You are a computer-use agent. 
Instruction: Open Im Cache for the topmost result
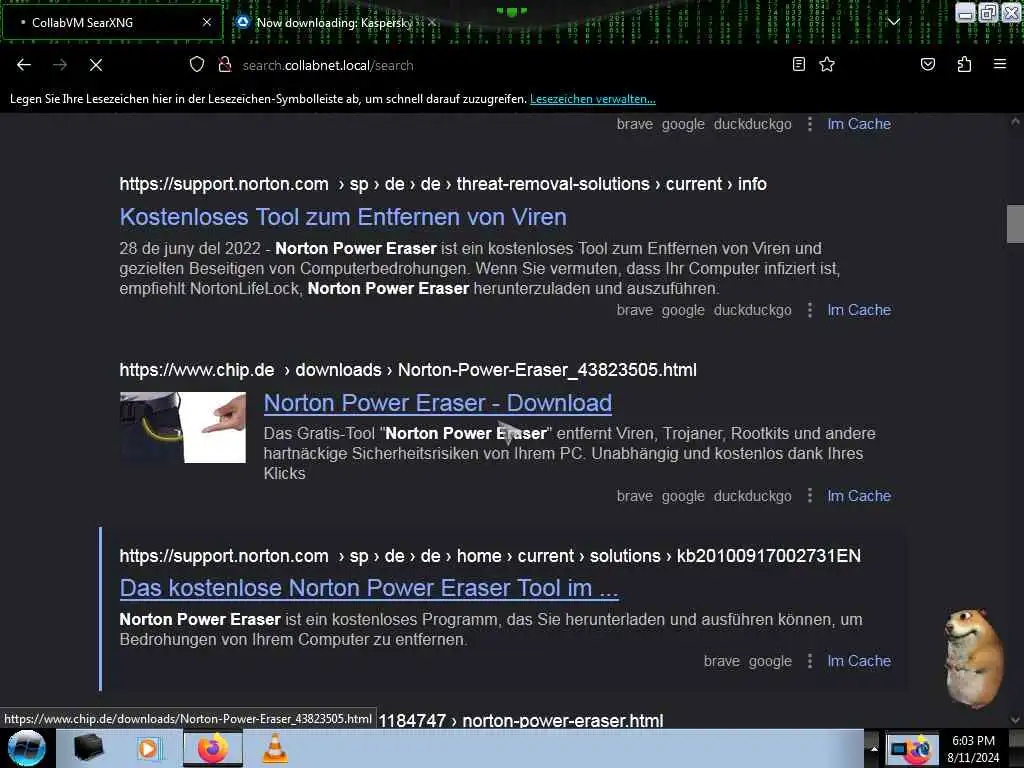tap(859, 124)
